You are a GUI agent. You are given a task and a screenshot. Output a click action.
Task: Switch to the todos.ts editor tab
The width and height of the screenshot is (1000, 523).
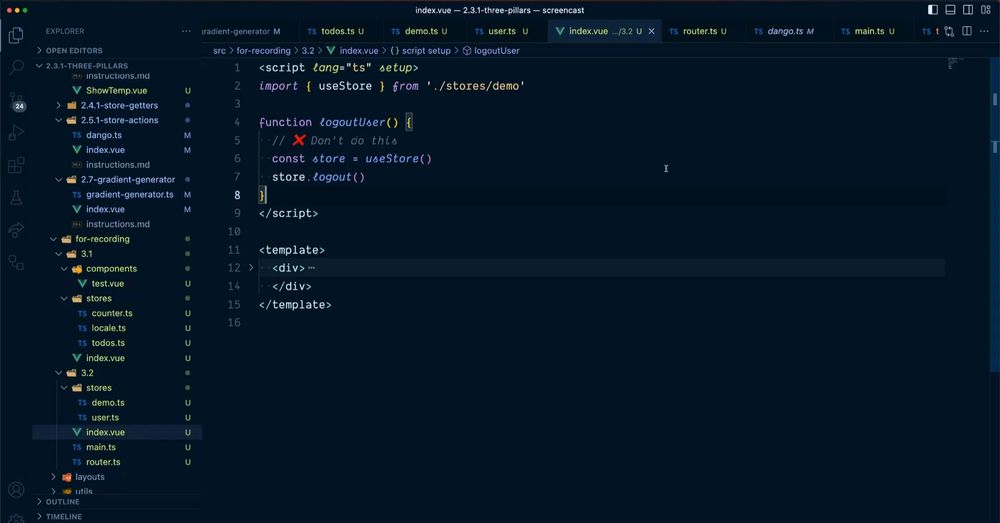(x=336, y=31)
